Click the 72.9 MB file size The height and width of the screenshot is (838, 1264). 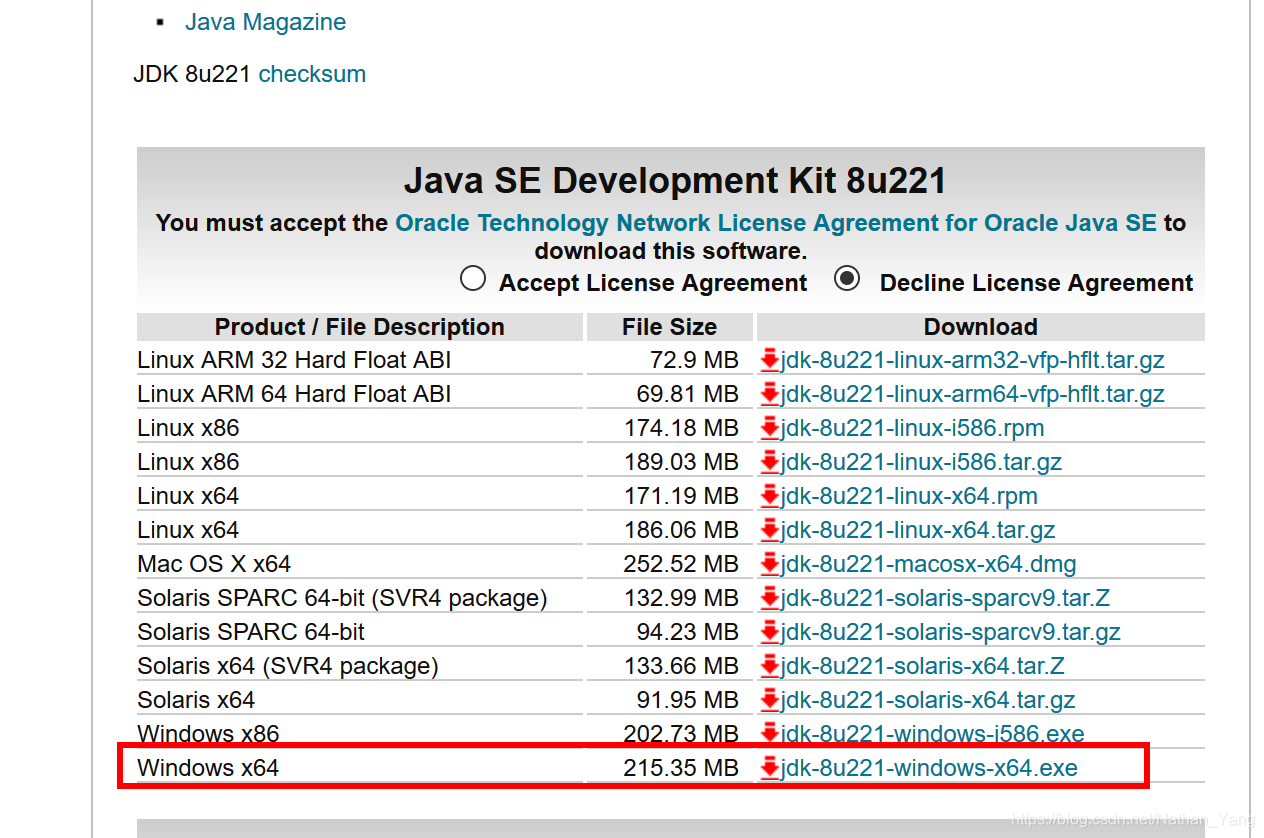pos(694,360)
